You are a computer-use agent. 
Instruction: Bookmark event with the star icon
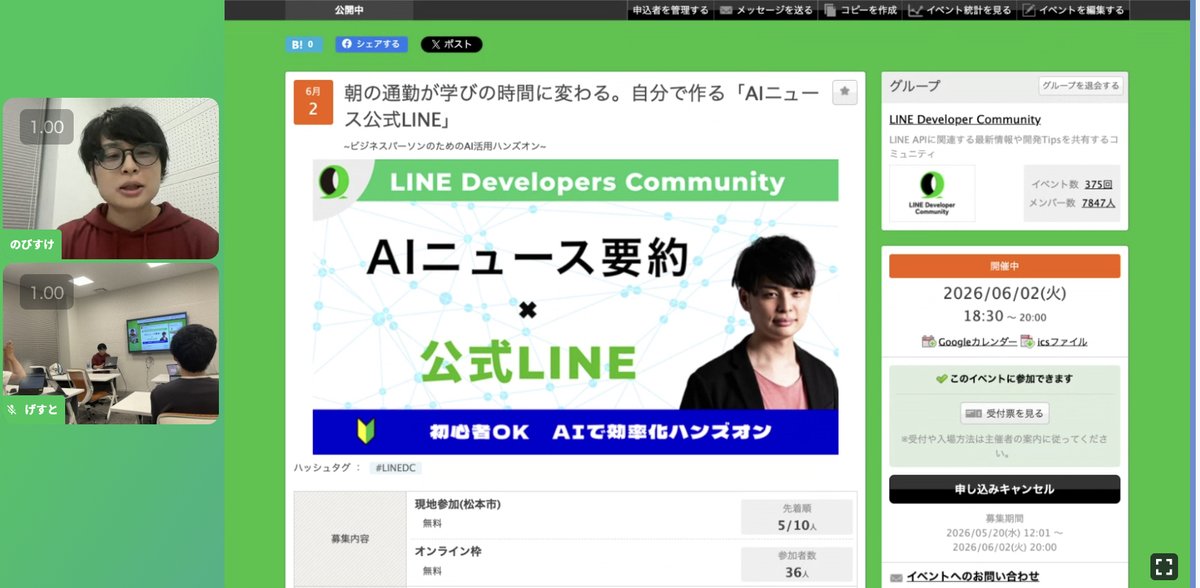(845, 92)
